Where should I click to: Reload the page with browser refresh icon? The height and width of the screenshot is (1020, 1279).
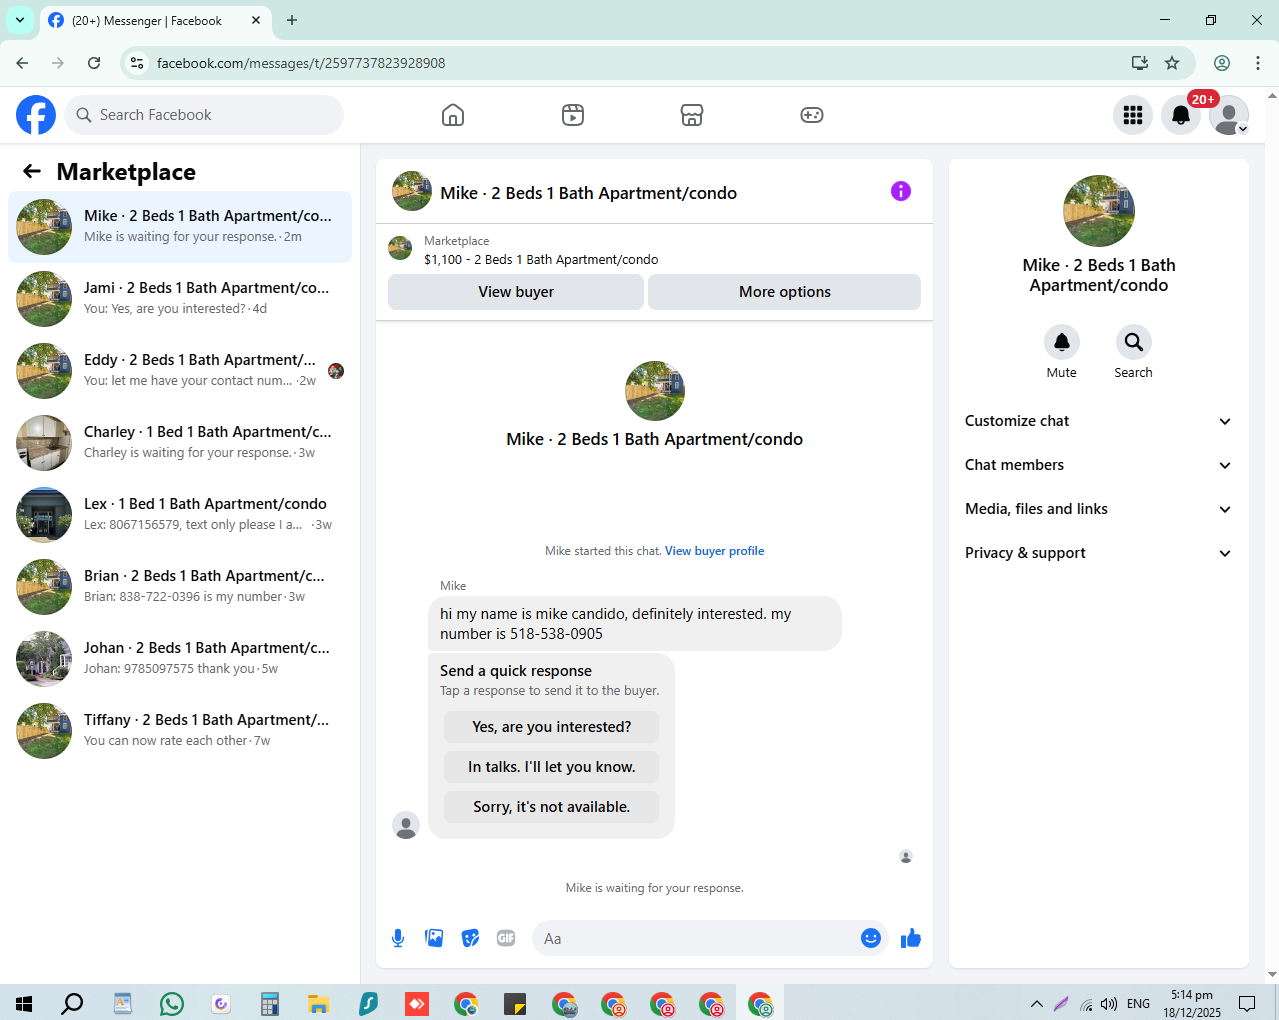[94, 63]
